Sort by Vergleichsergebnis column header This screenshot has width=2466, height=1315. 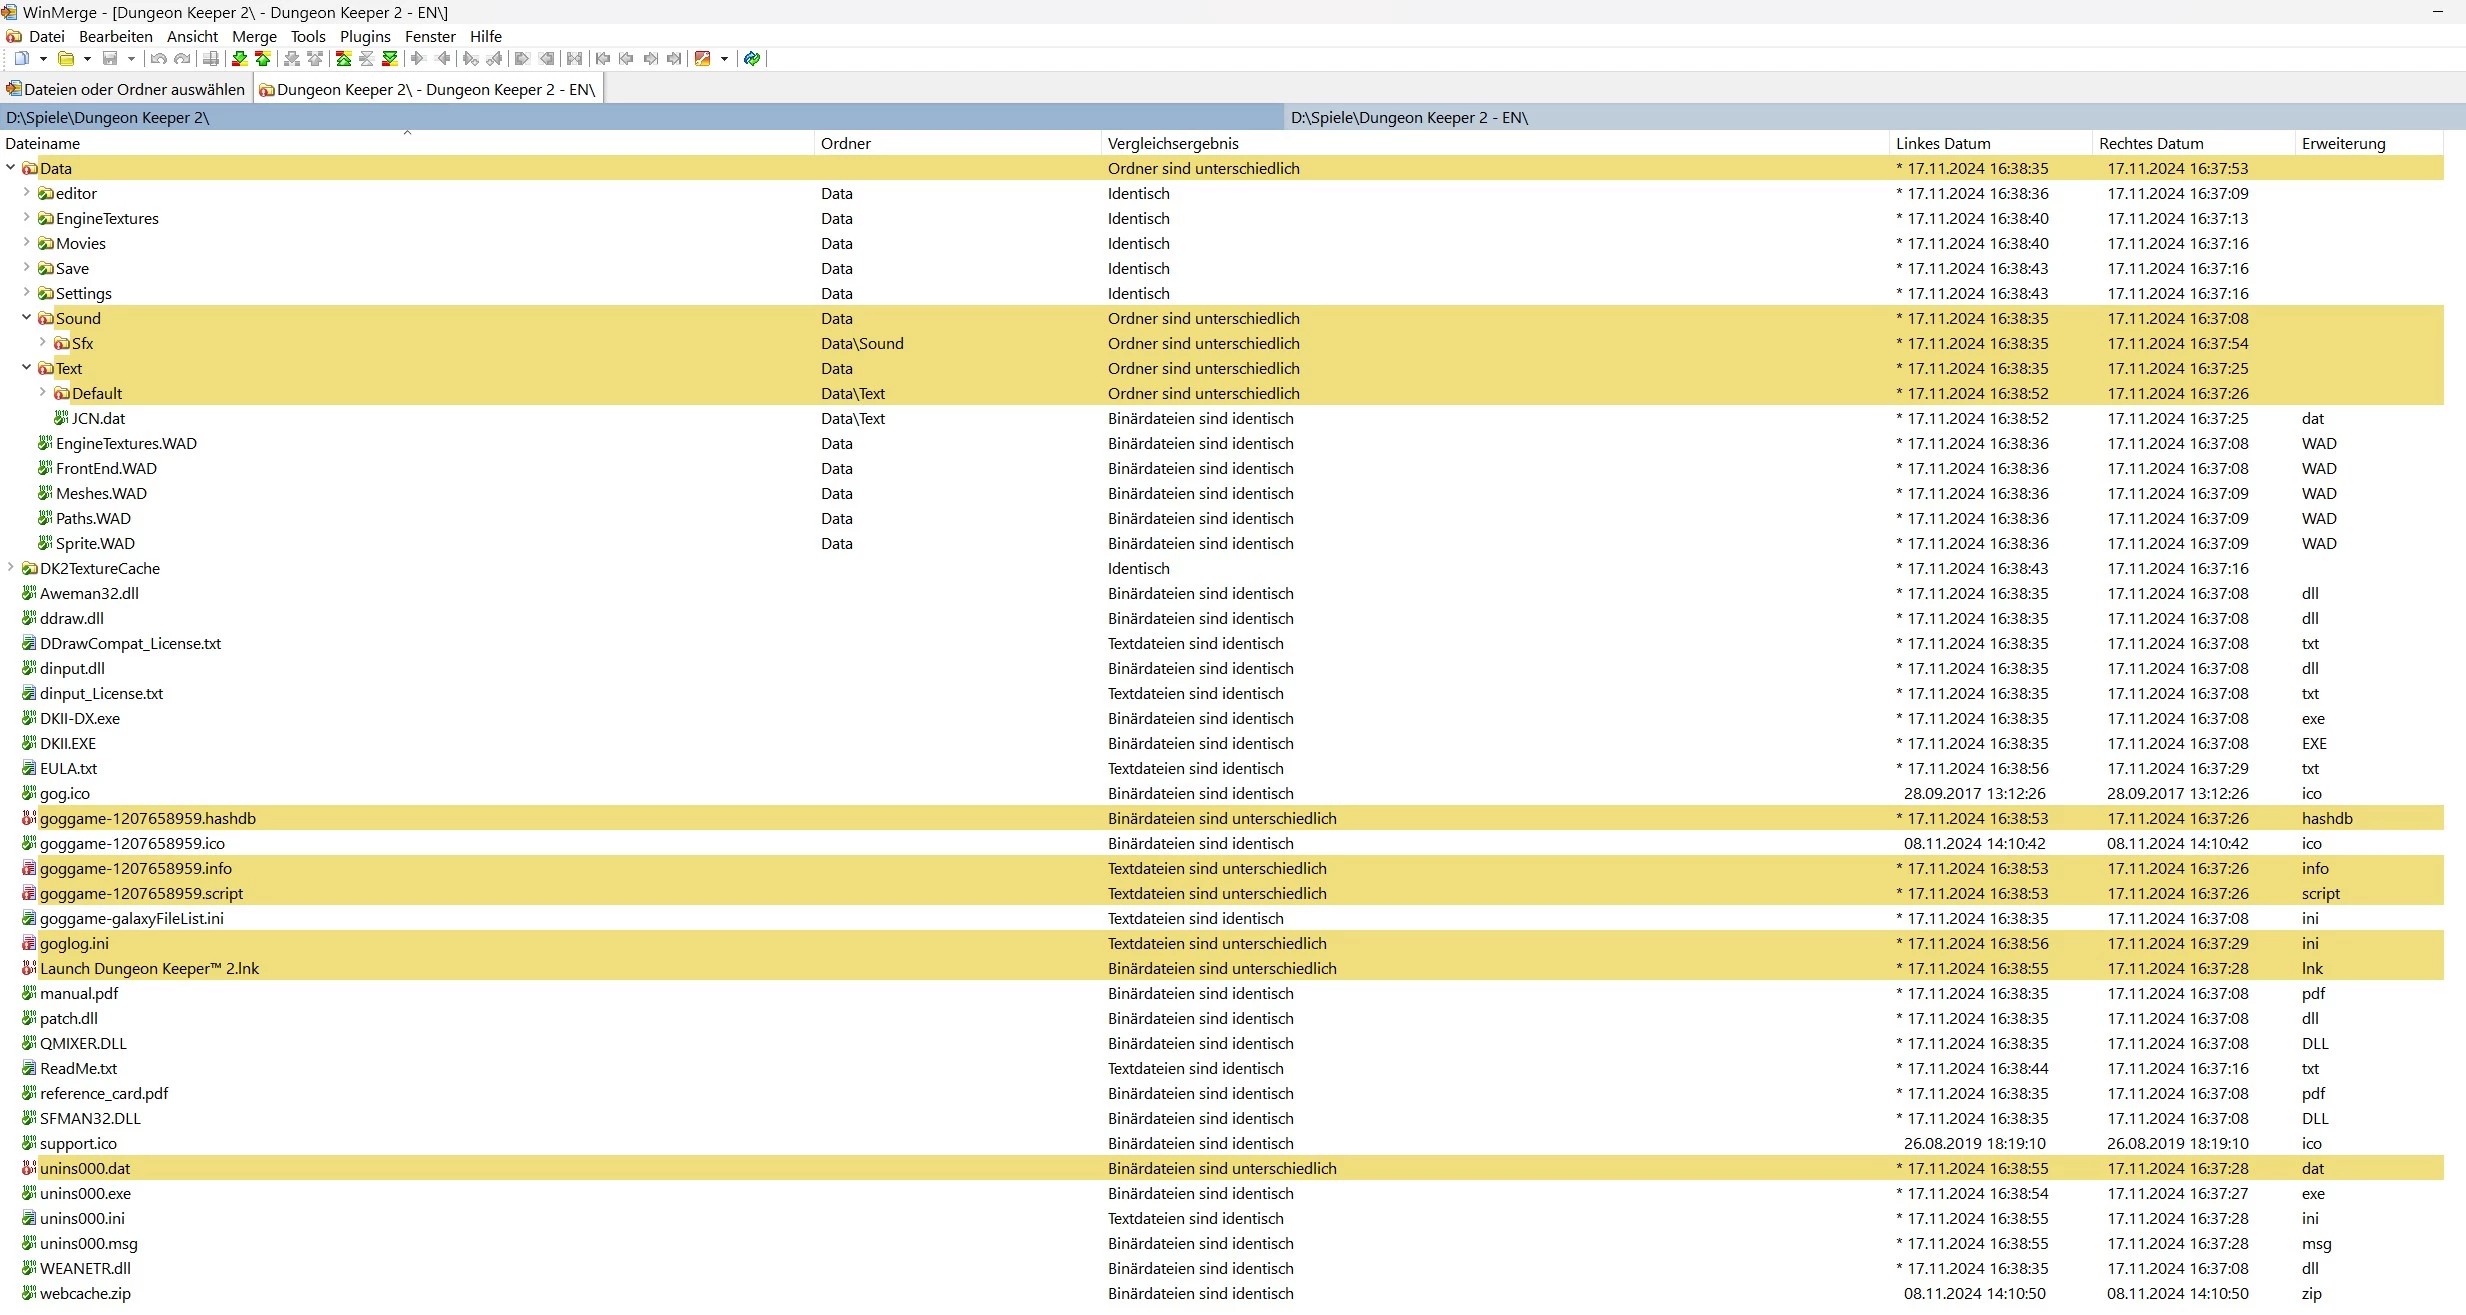click(1495, 143)
